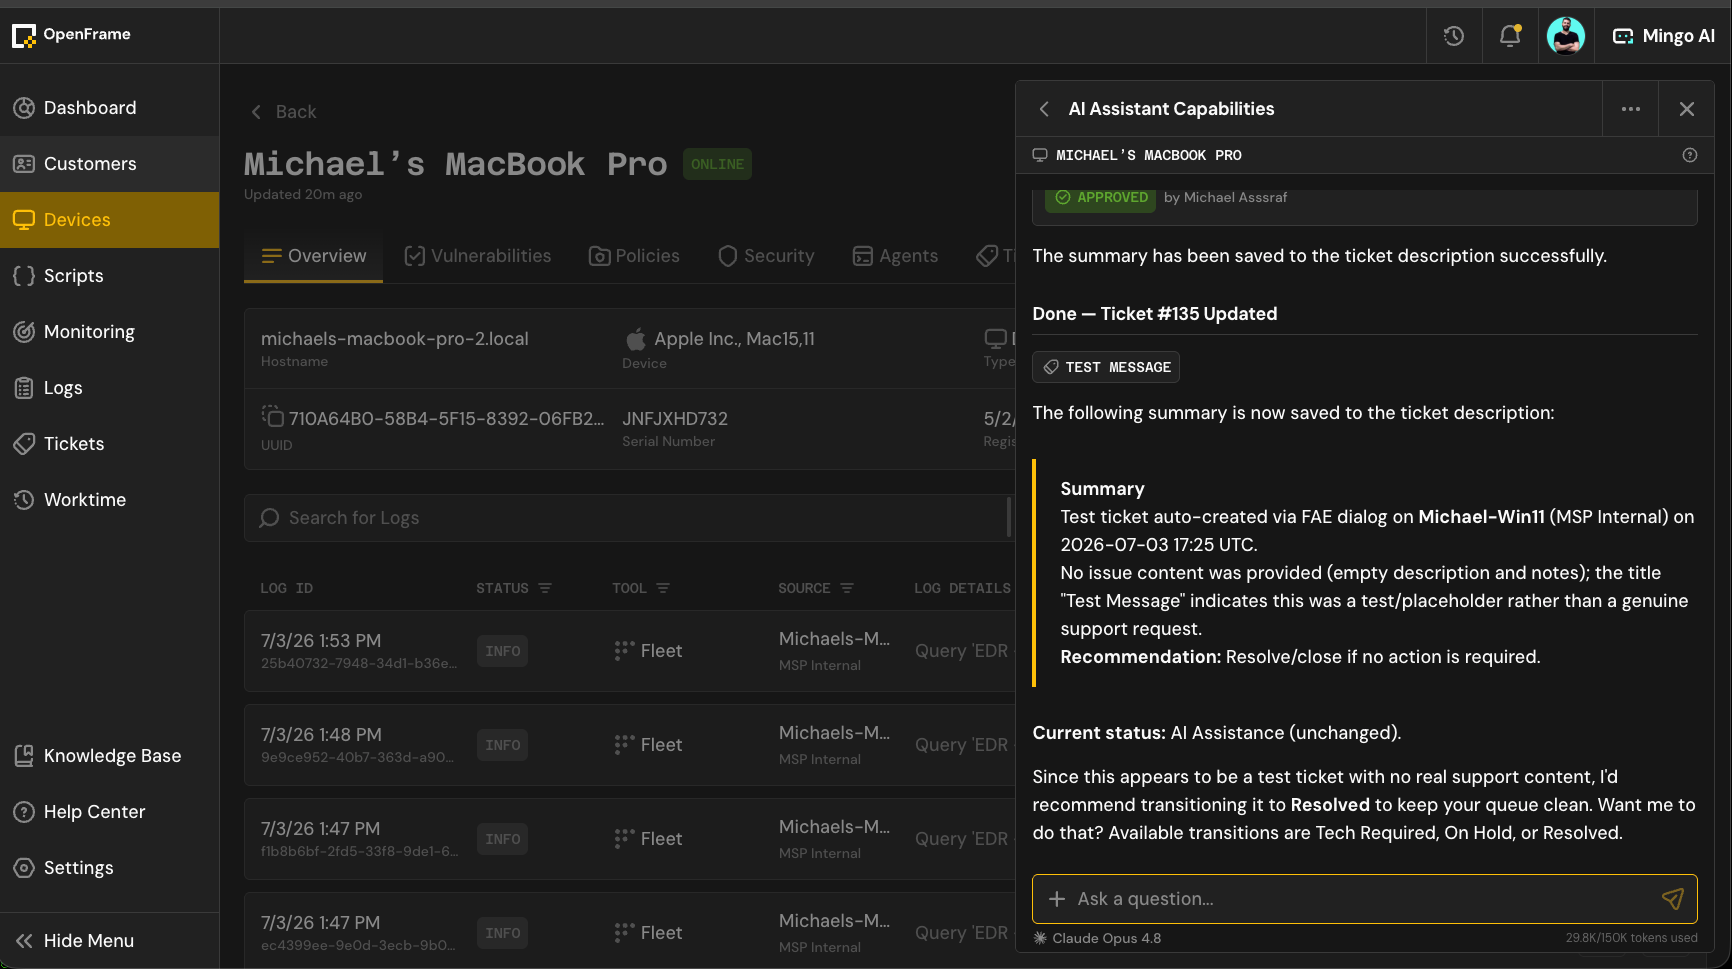Go to Dashboard in sidebar
The width and height of the screenshot is (1732, 969).
pos(109,108)
